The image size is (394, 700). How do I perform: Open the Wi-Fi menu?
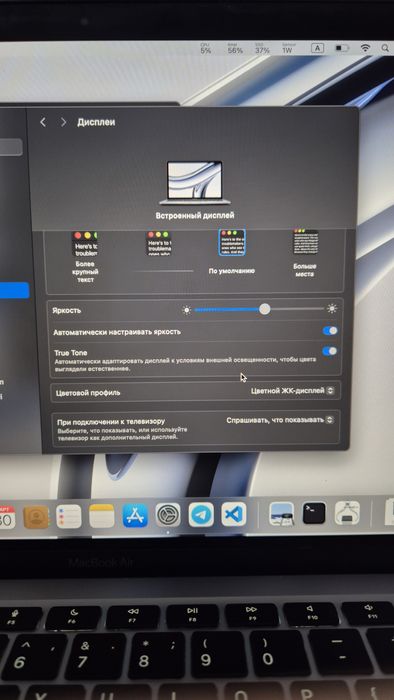click(365, 48)
